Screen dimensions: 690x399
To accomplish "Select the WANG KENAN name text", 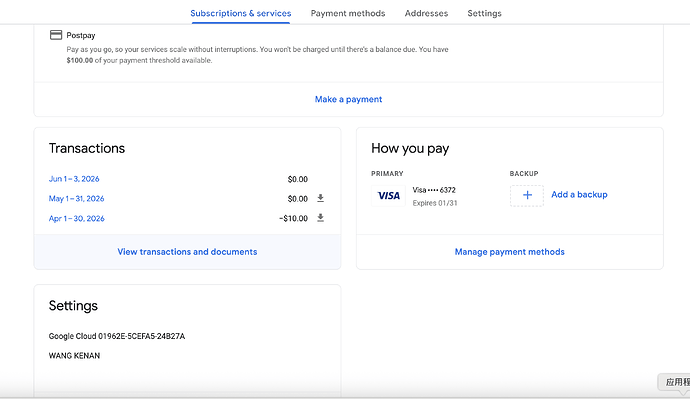I will pyautogui.click(x=74, y=355).
